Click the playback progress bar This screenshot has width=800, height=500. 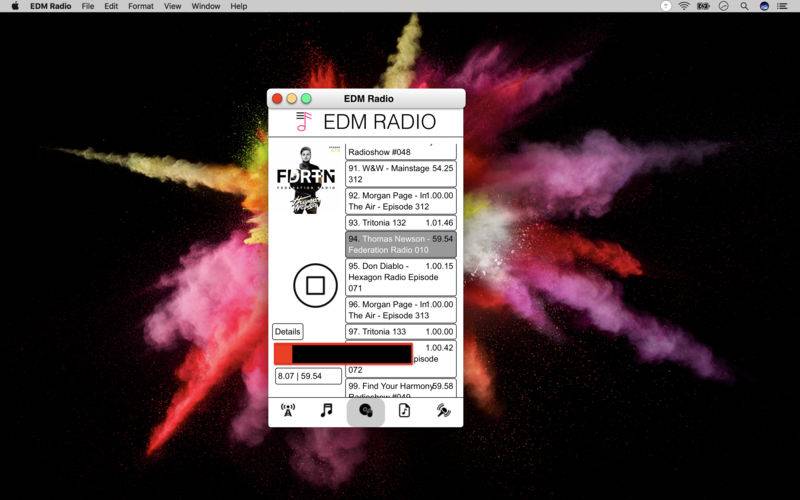click(343, 354)
